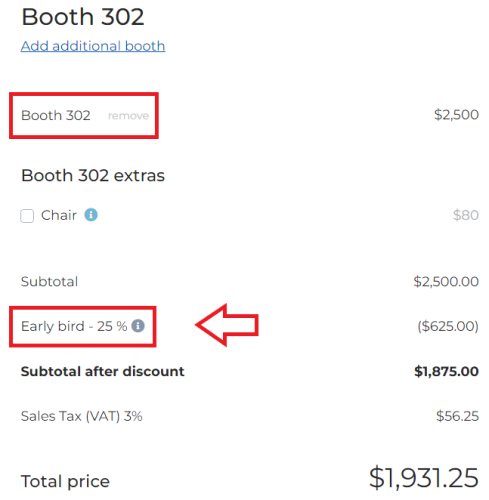Screen dimensions: 489x500
Task: Click the Early bird - 25 % label
Action: [74, 326]
